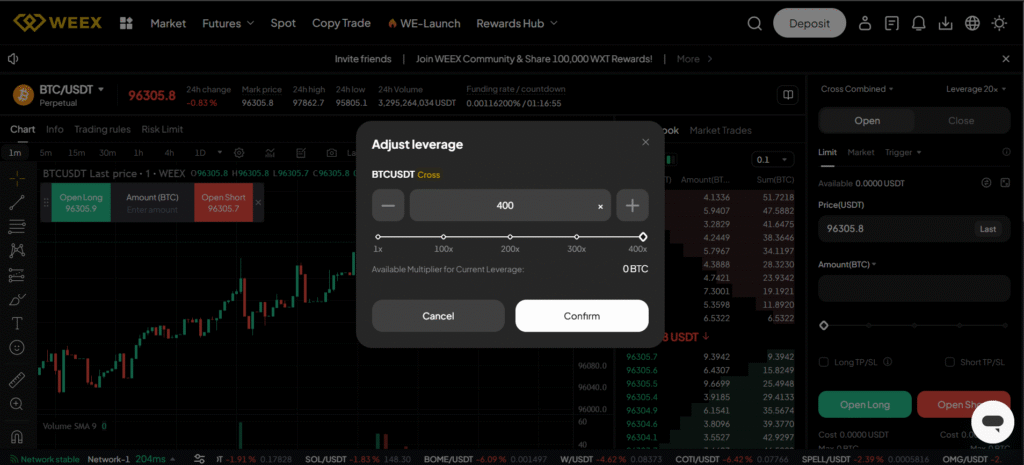Viewport: 1024px width, 465px height.
Task: Click the transfer funds icon beside Available
Action: click(987, 183)
